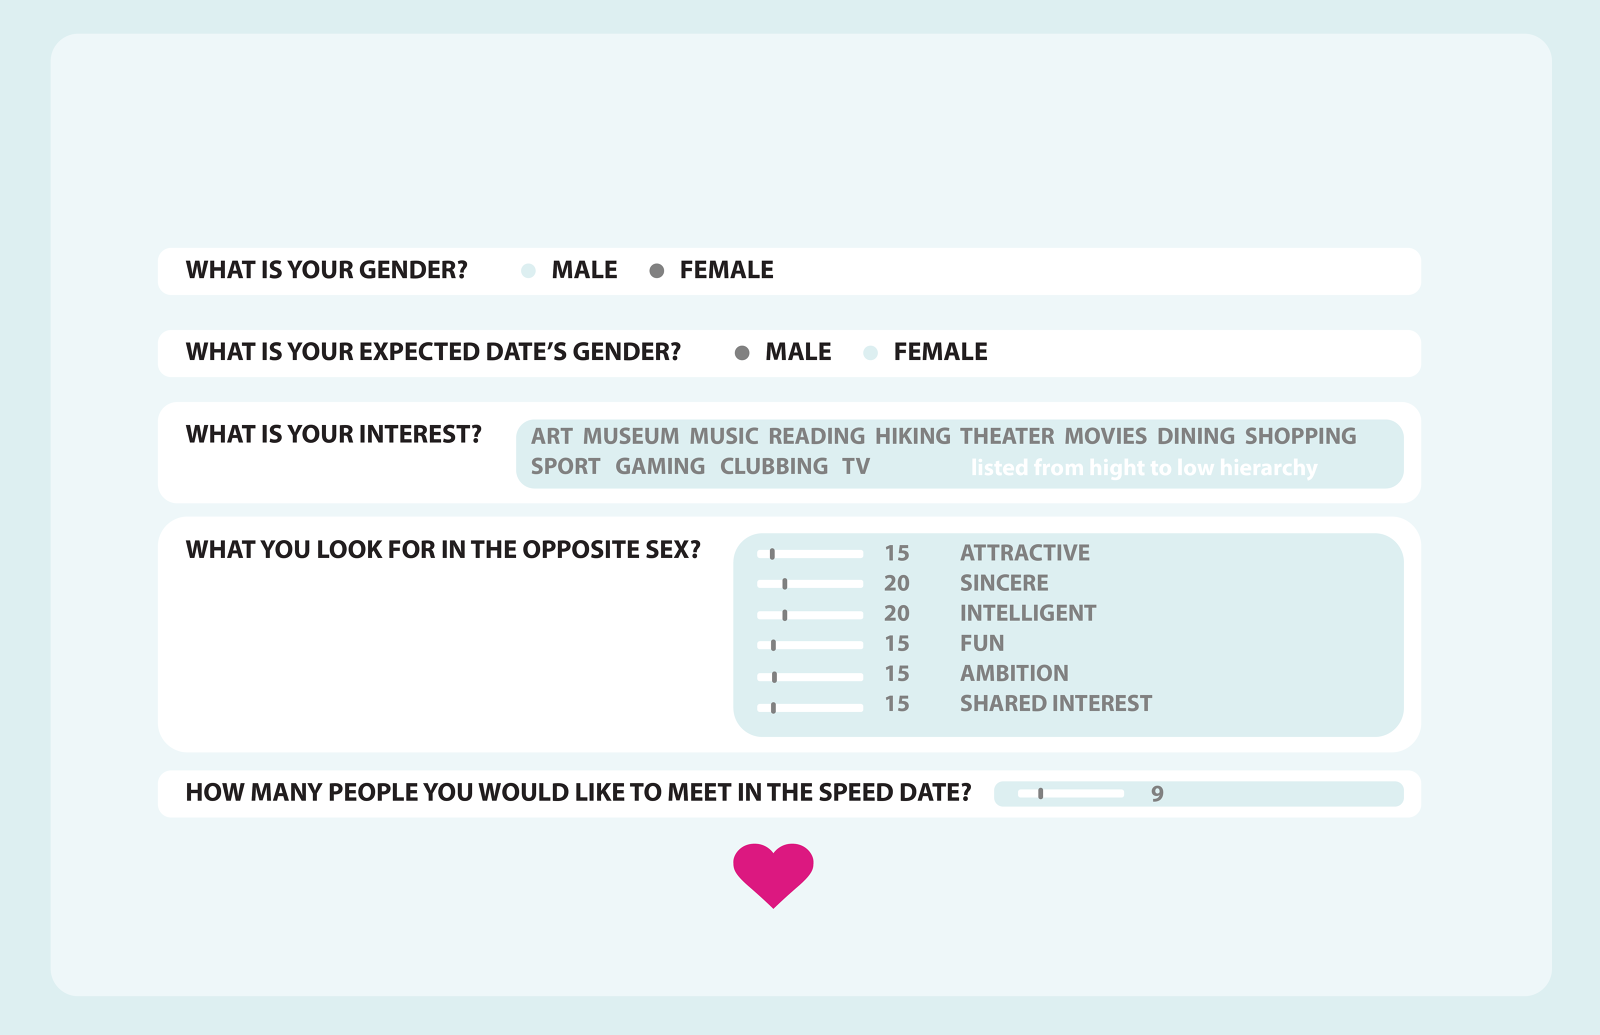Choose Male as expected date's gender
This screenshot has height=1035, width=1600.
(742, 353)
